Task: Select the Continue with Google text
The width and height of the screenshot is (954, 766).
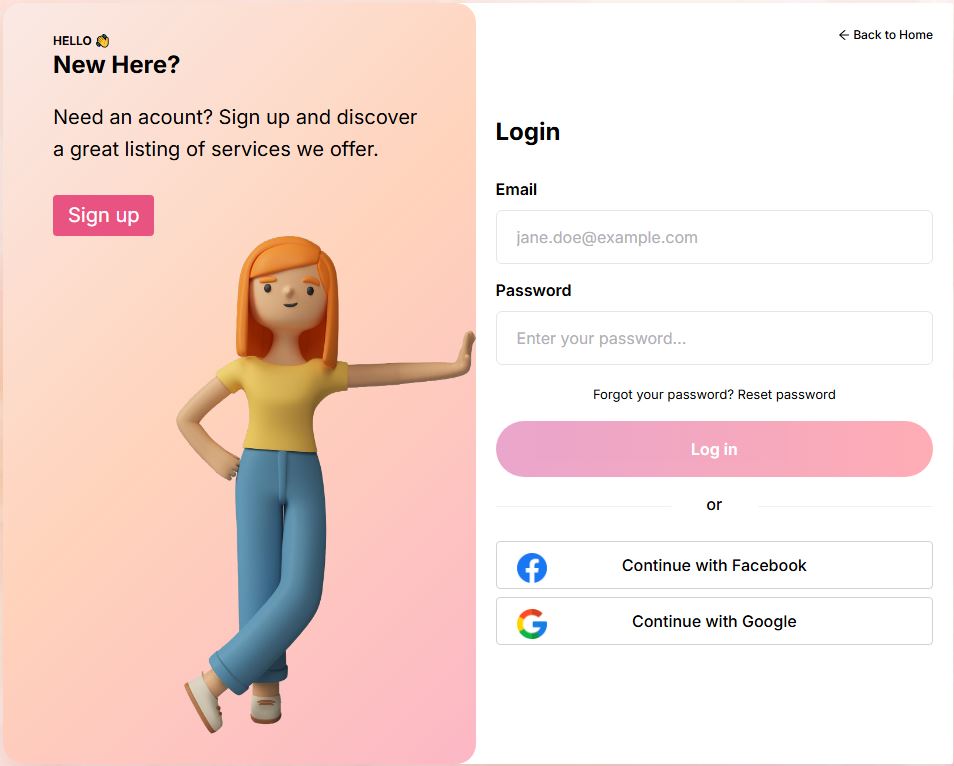Action: coord(714,622)
